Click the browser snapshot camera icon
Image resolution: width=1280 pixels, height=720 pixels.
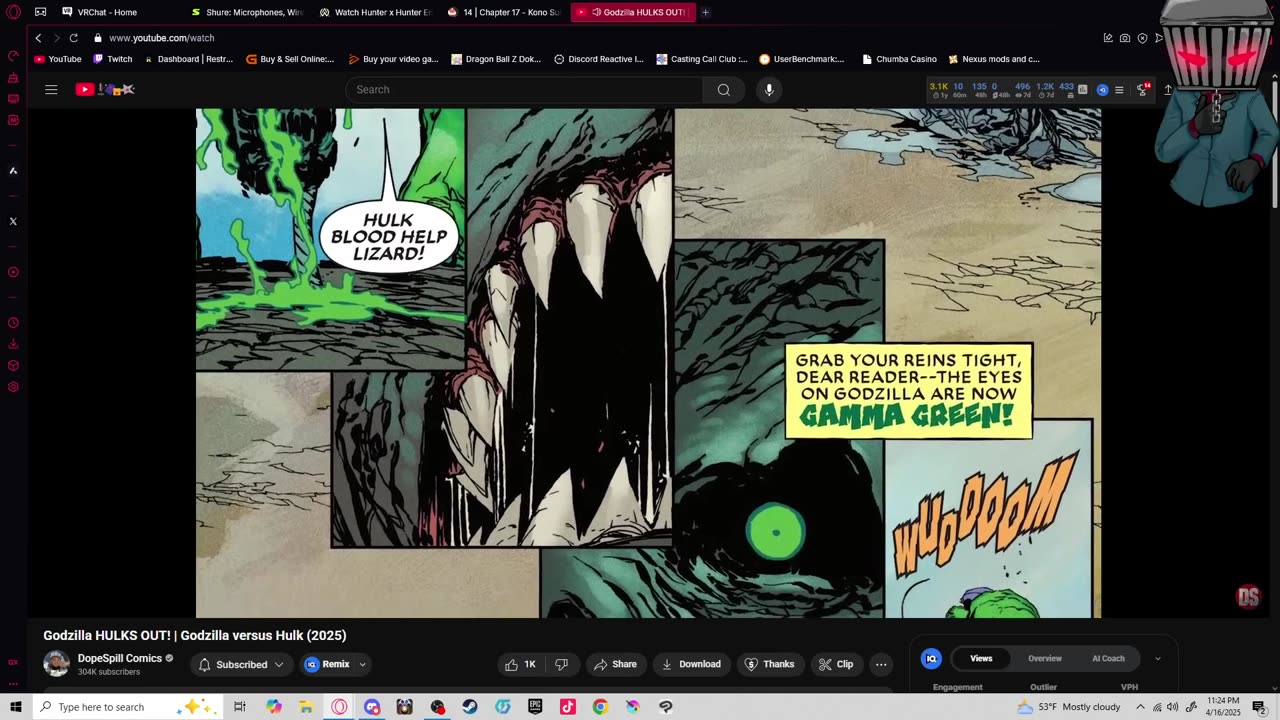pos(1125,38)
